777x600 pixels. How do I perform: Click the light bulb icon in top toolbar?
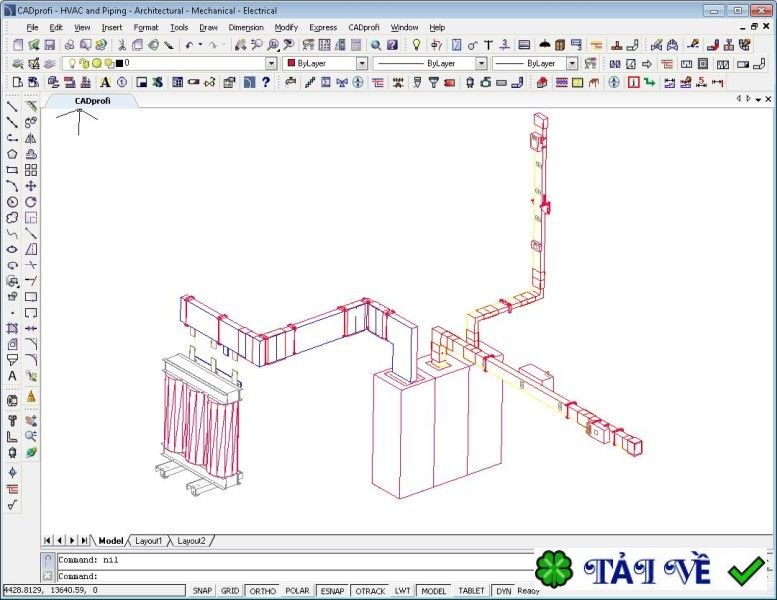click(x=416, y=45)
